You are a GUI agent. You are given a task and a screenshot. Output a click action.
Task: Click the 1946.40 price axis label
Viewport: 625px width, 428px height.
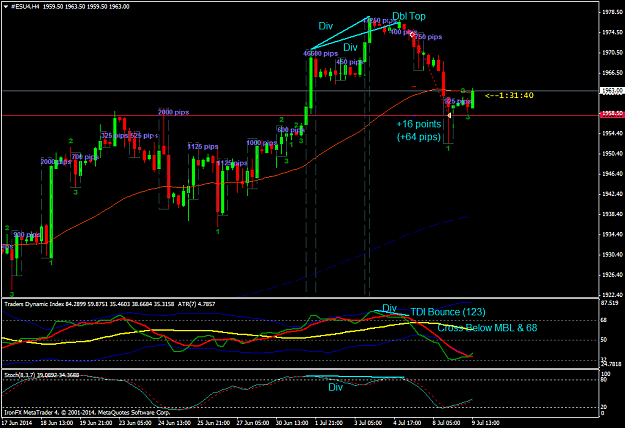click(x=613, y=174)
